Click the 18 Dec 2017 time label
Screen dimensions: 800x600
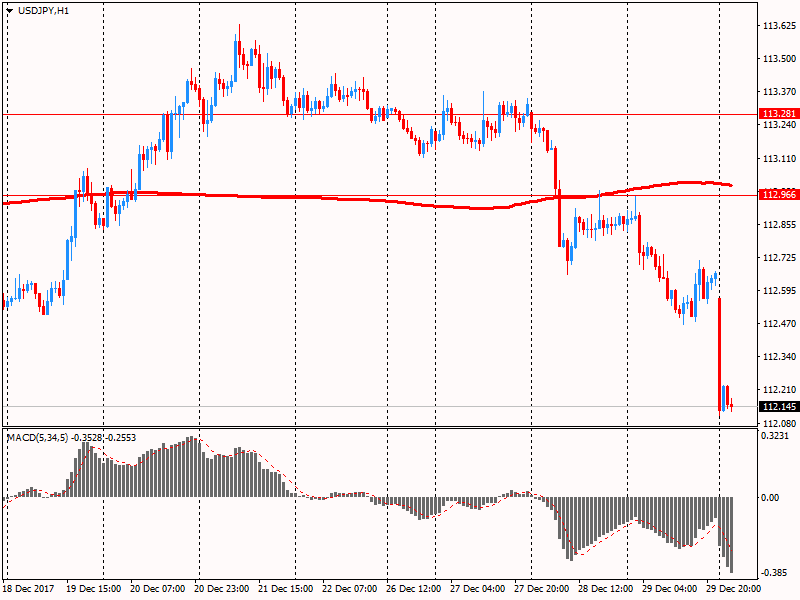28,589
